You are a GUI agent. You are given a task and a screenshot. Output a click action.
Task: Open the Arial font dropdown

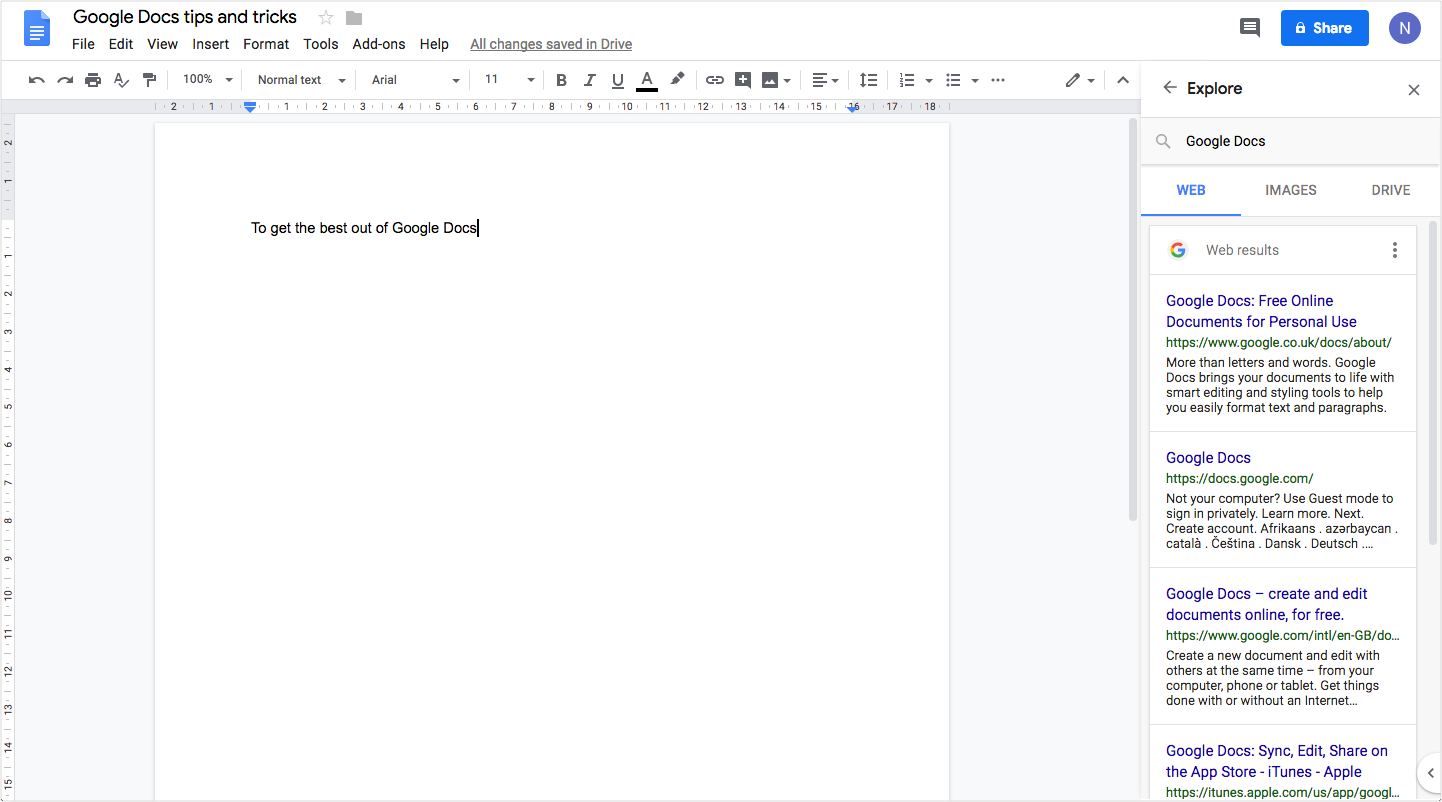[x=415, y=80]
